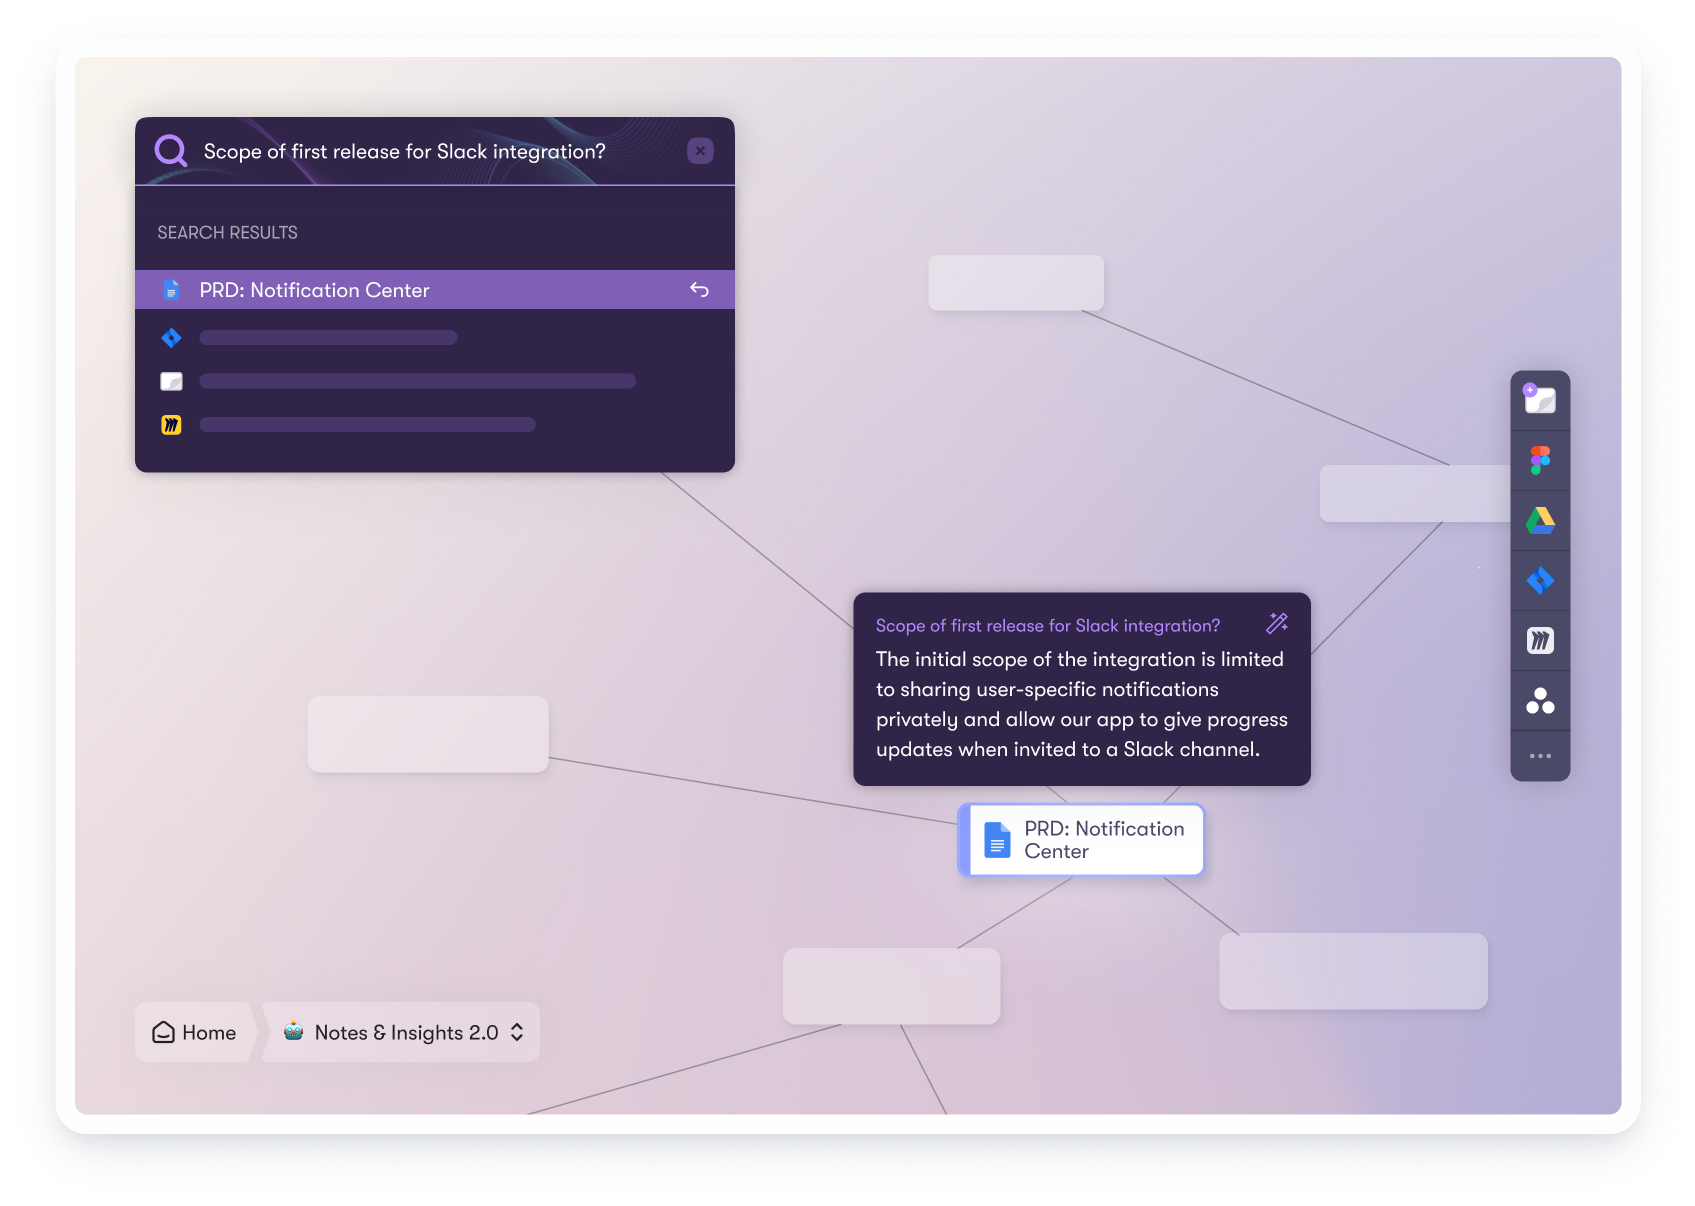The image size is (1695, 1206).
Task: Open the Jira search result row
Action: click(435, 338)
